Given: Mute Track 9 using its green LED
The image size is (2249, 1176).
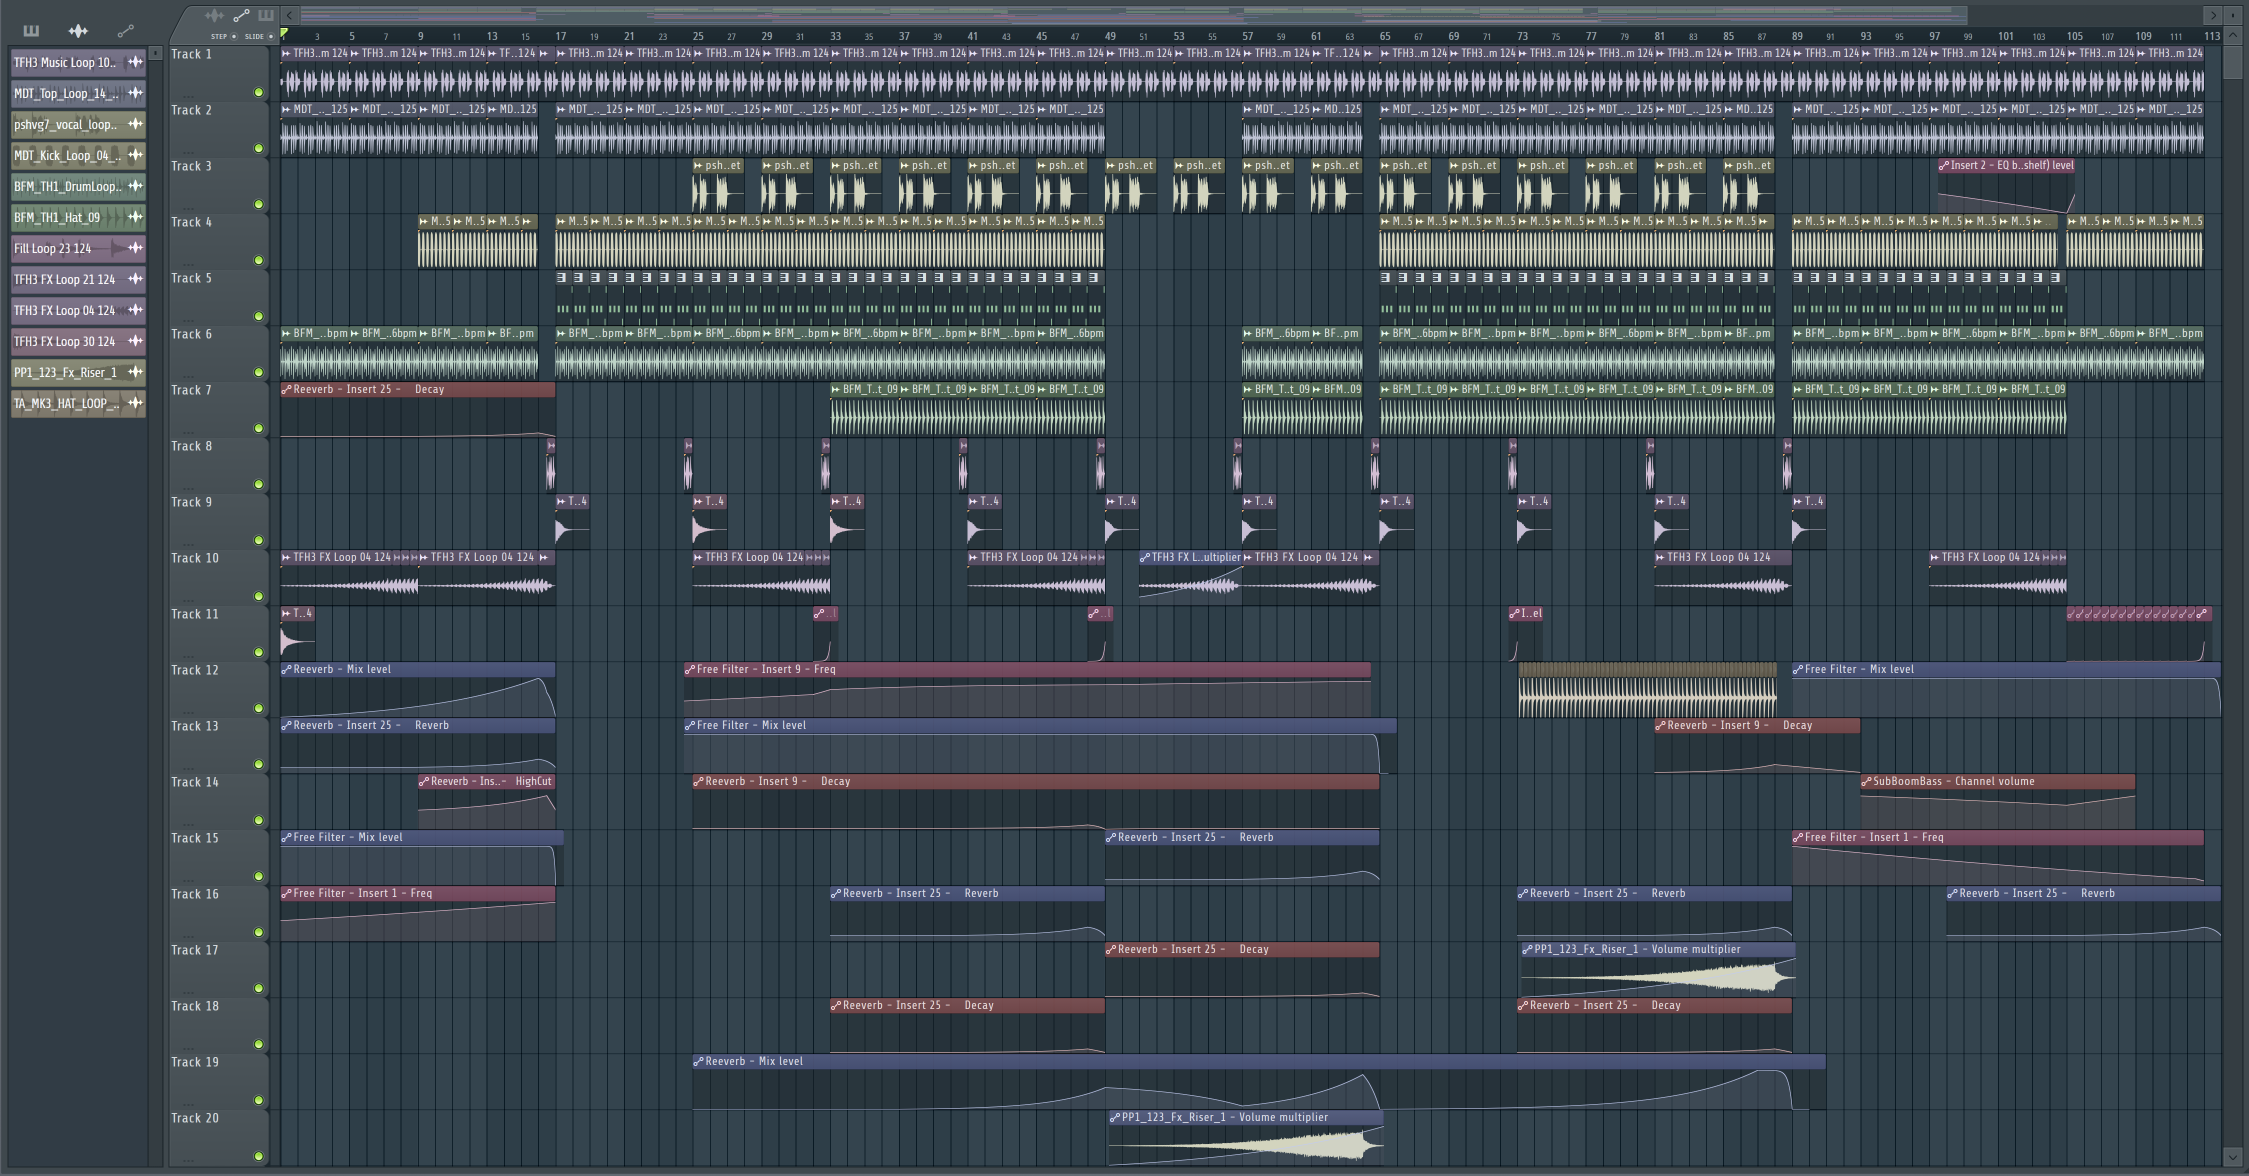Looking at the screenshot, I should point(258,540).
